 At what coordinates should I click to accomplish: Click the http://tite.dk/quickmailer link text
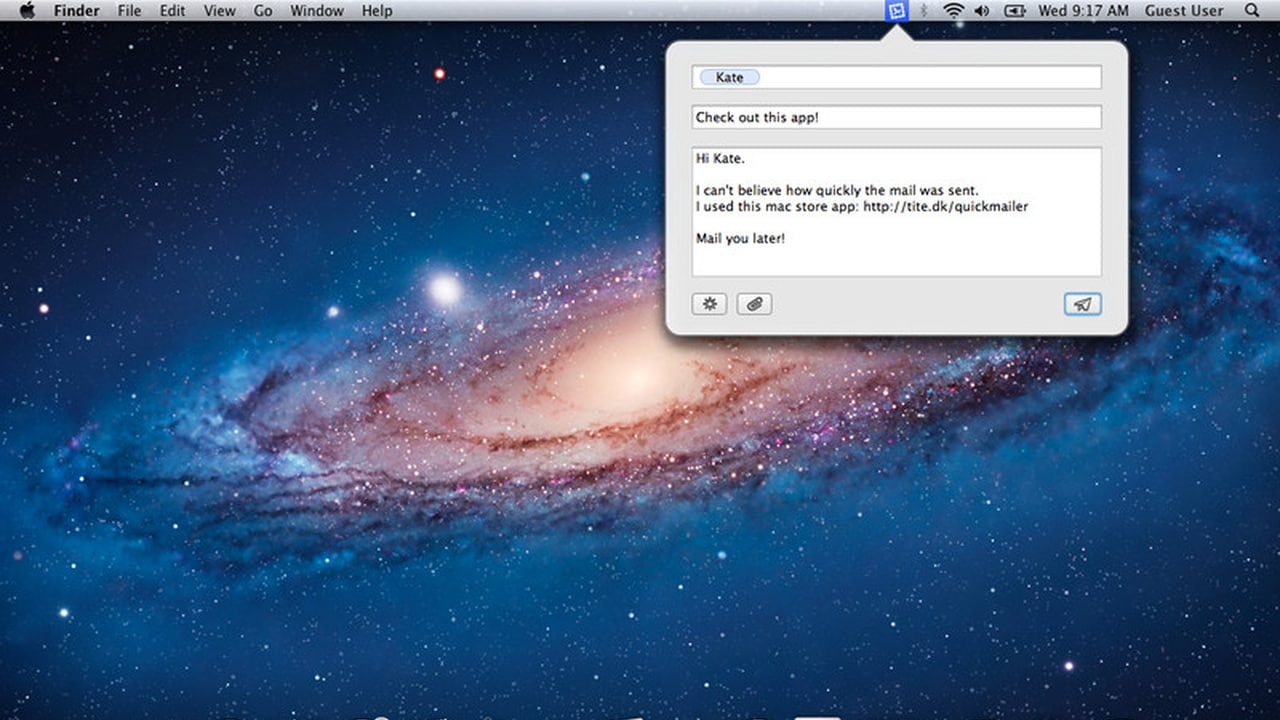pyautogui.click(x=945, y=206)
